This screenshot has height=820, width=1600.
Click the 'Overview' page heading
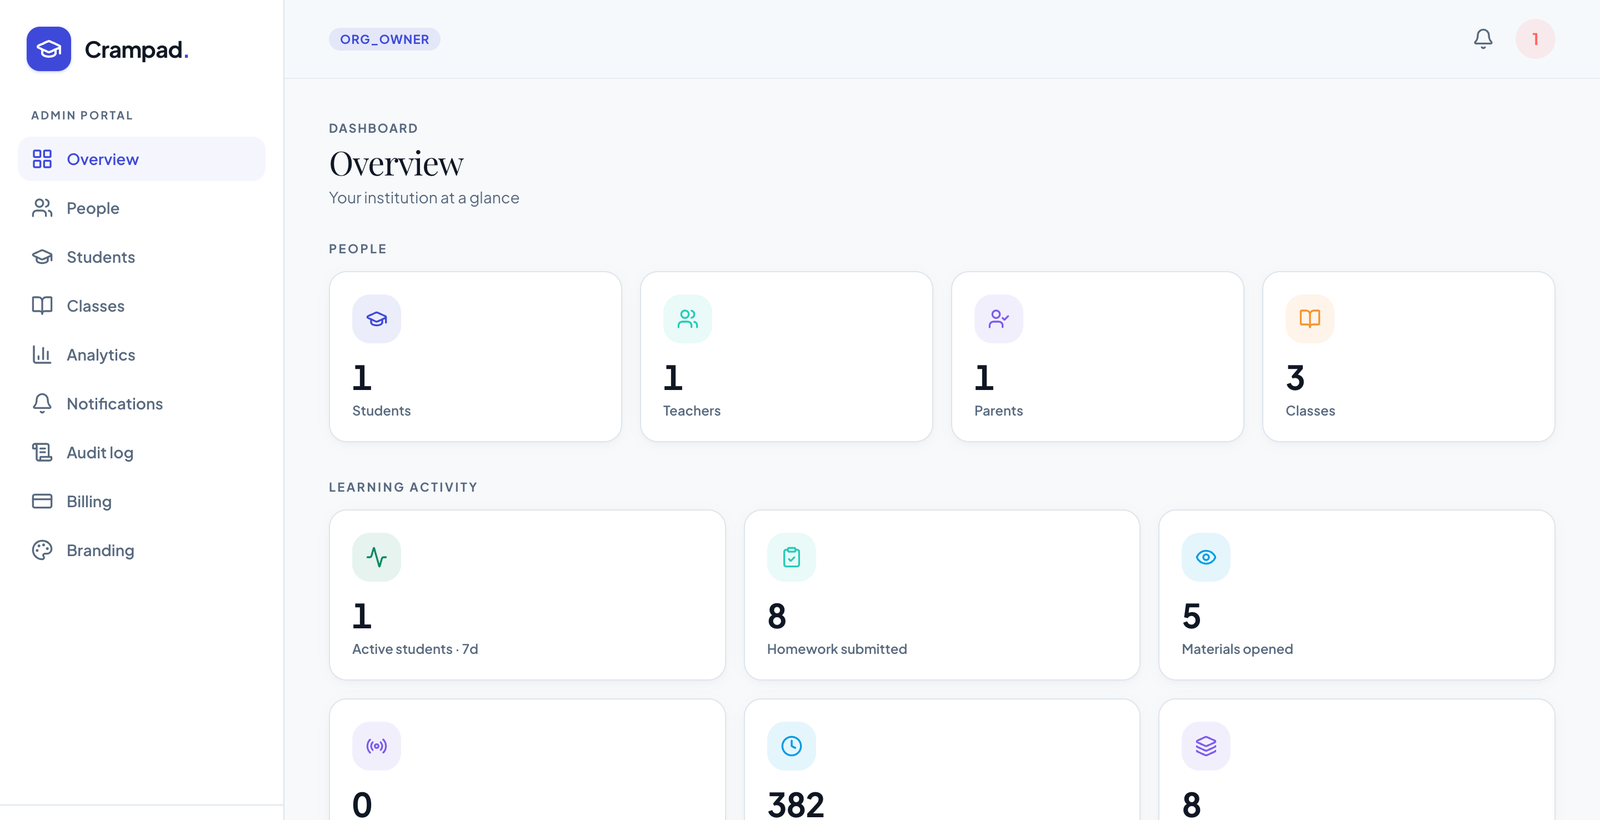pyautogui.click(x=397, y=164)
